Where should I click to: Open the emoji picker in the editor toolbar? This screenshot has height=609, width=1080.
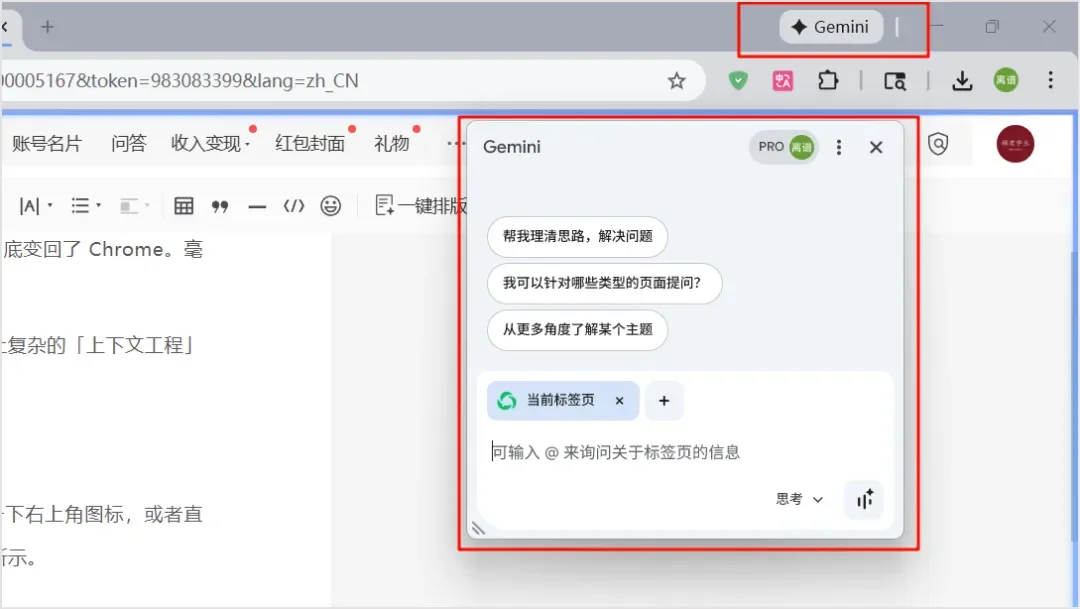tap(331, 205)
